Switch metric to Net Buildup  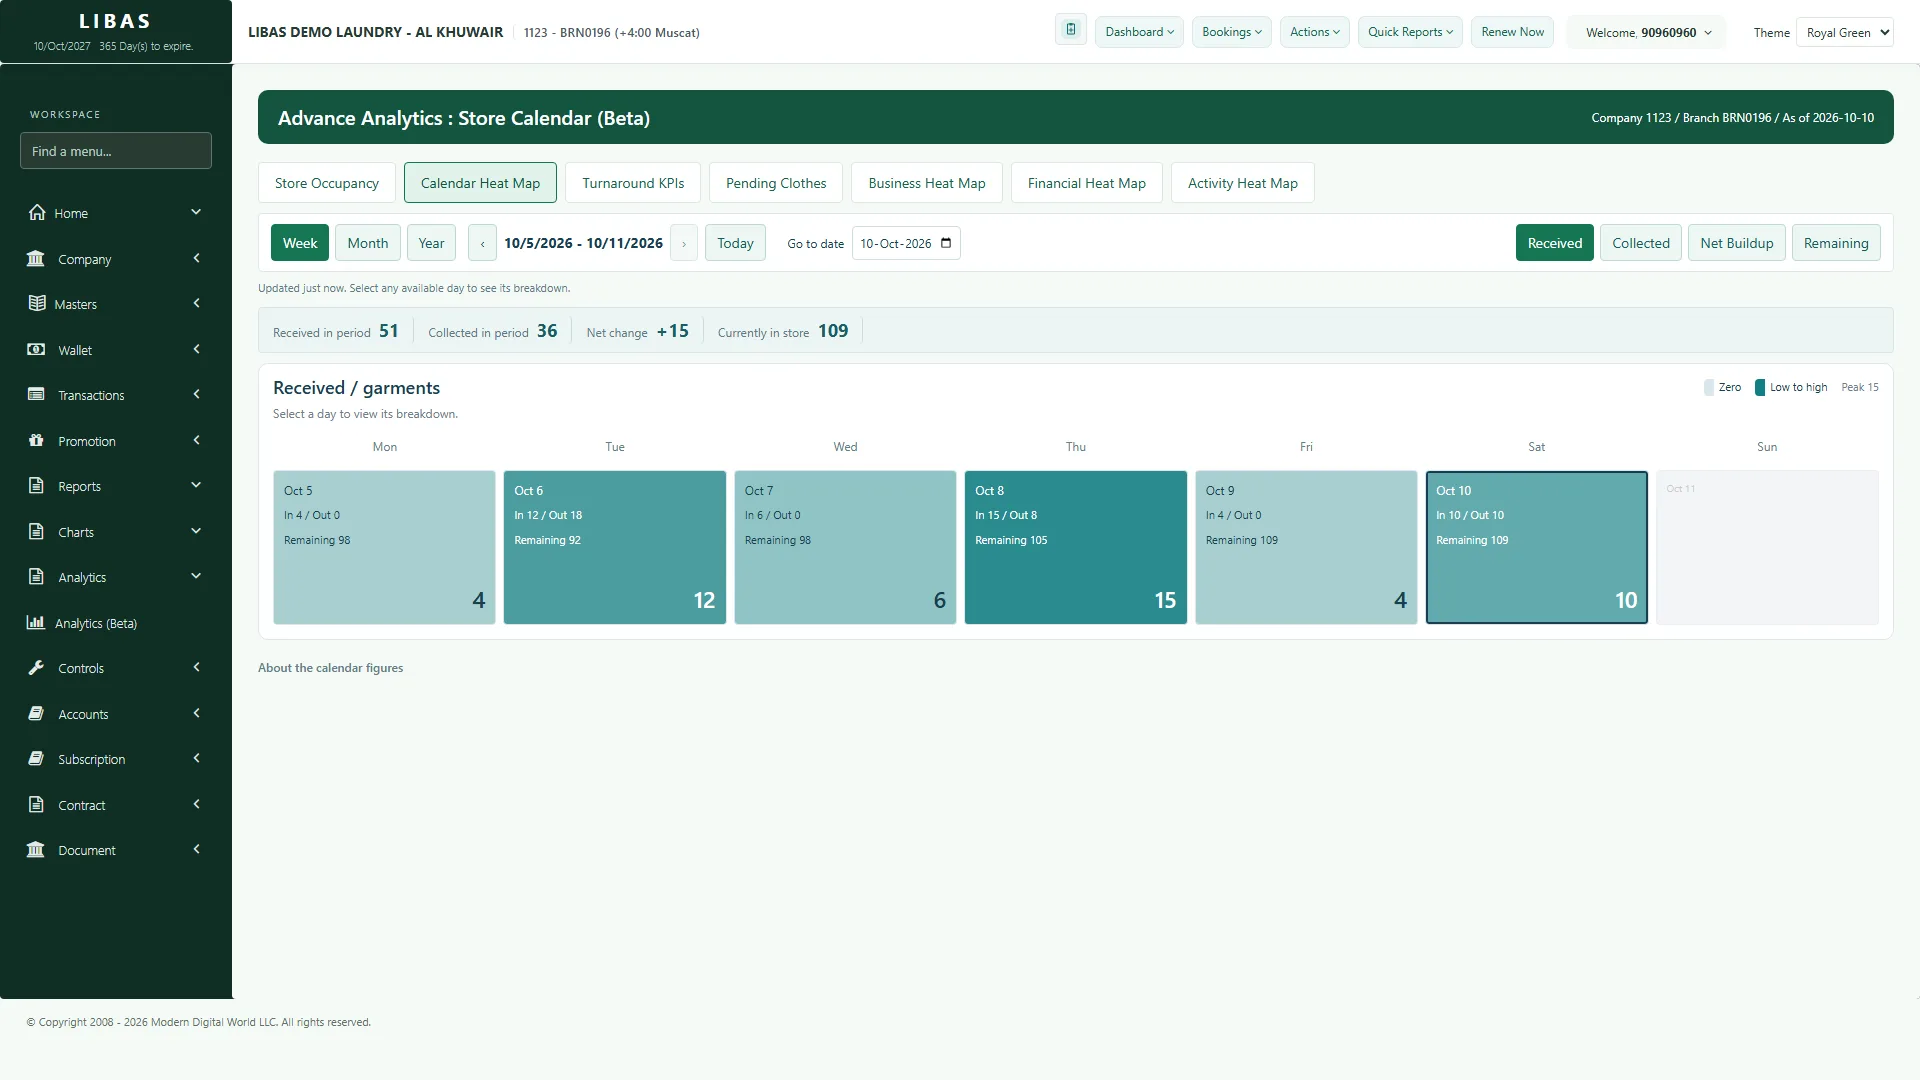pos(1737,243)
